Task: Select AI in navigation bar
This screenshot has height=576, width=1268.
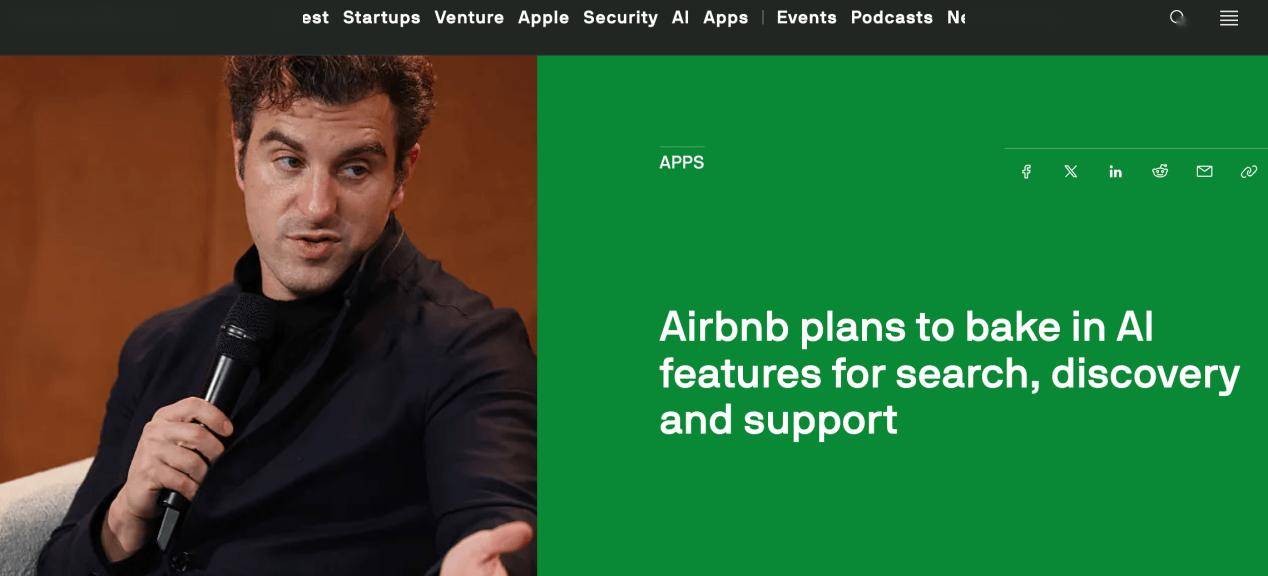Action: pos(680,17)
